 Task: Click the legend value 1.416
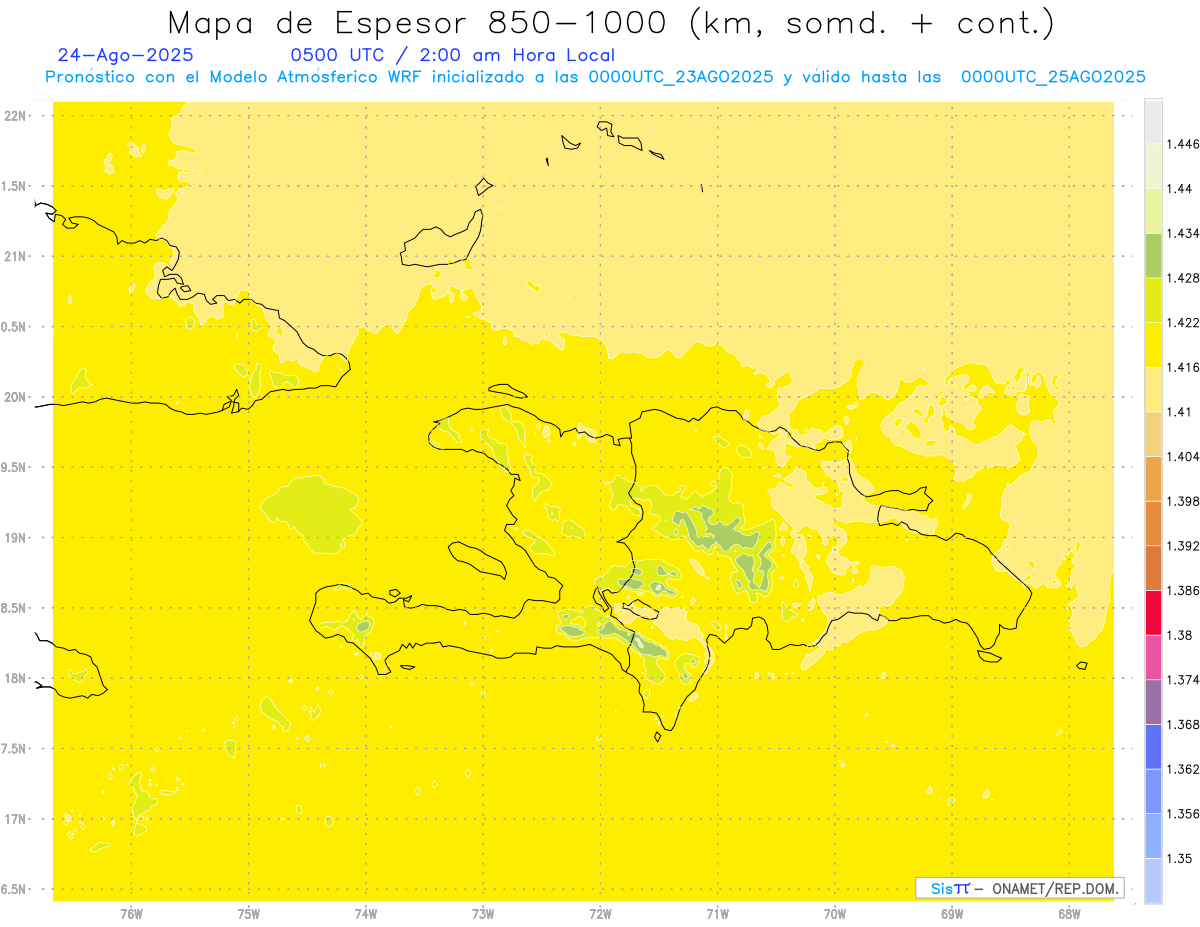tap(1182, 367)
